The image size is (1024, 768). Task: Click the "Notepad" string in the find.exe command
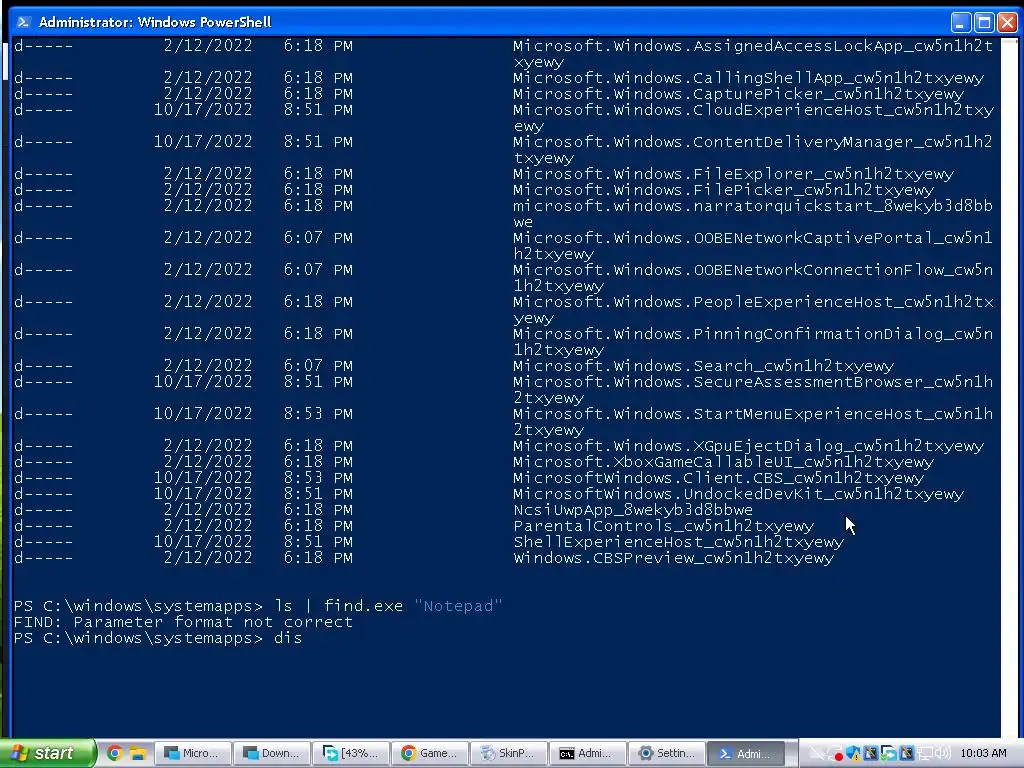[458, 606]
